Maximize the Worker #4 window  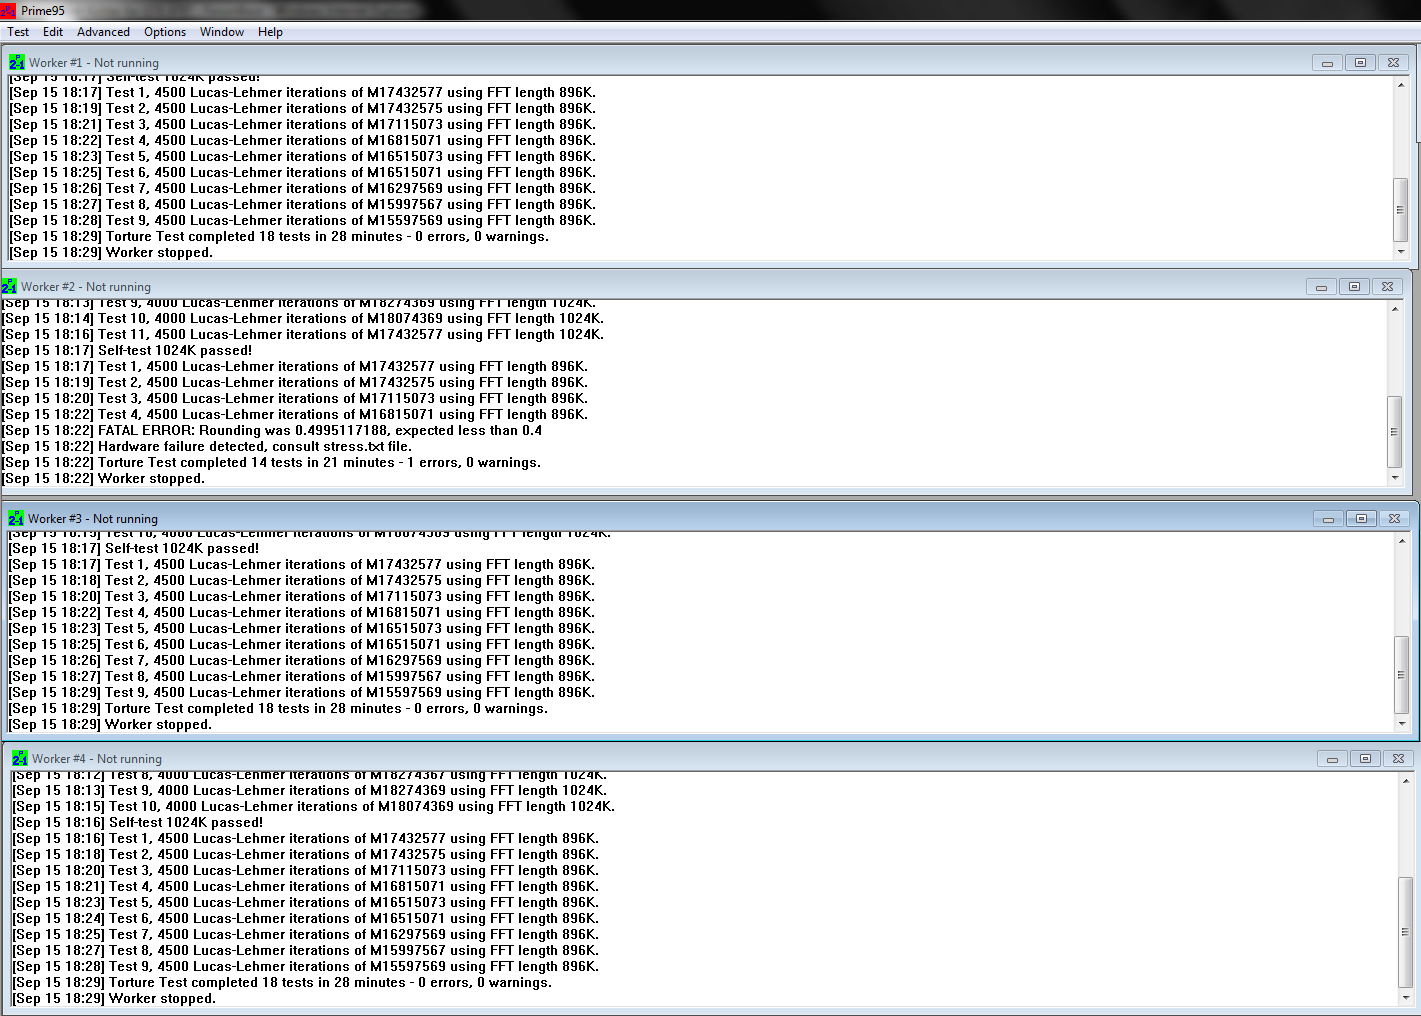1365,758
